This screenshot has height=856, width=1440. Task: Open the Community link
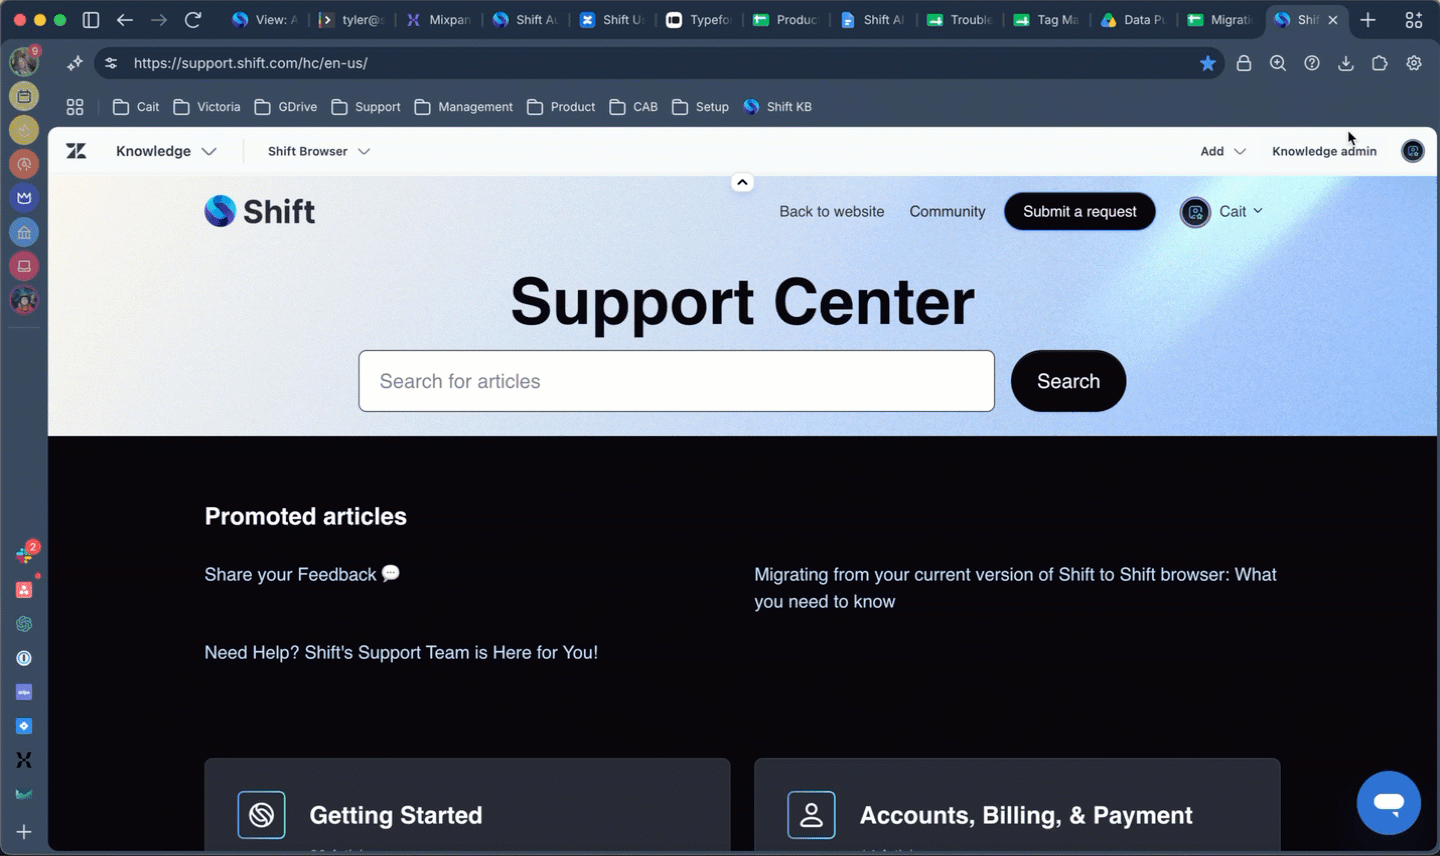tap(947, 211)
